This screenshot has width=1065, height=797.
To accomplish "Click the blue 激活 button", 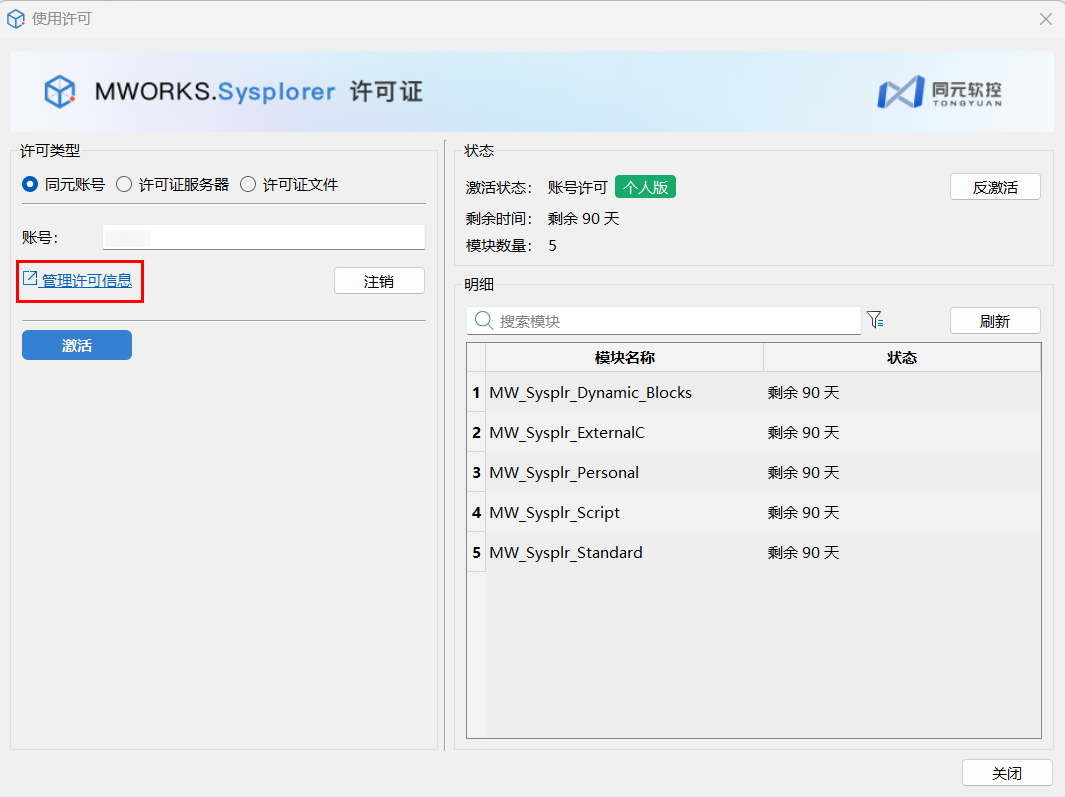I will click(x=77, y=345).
